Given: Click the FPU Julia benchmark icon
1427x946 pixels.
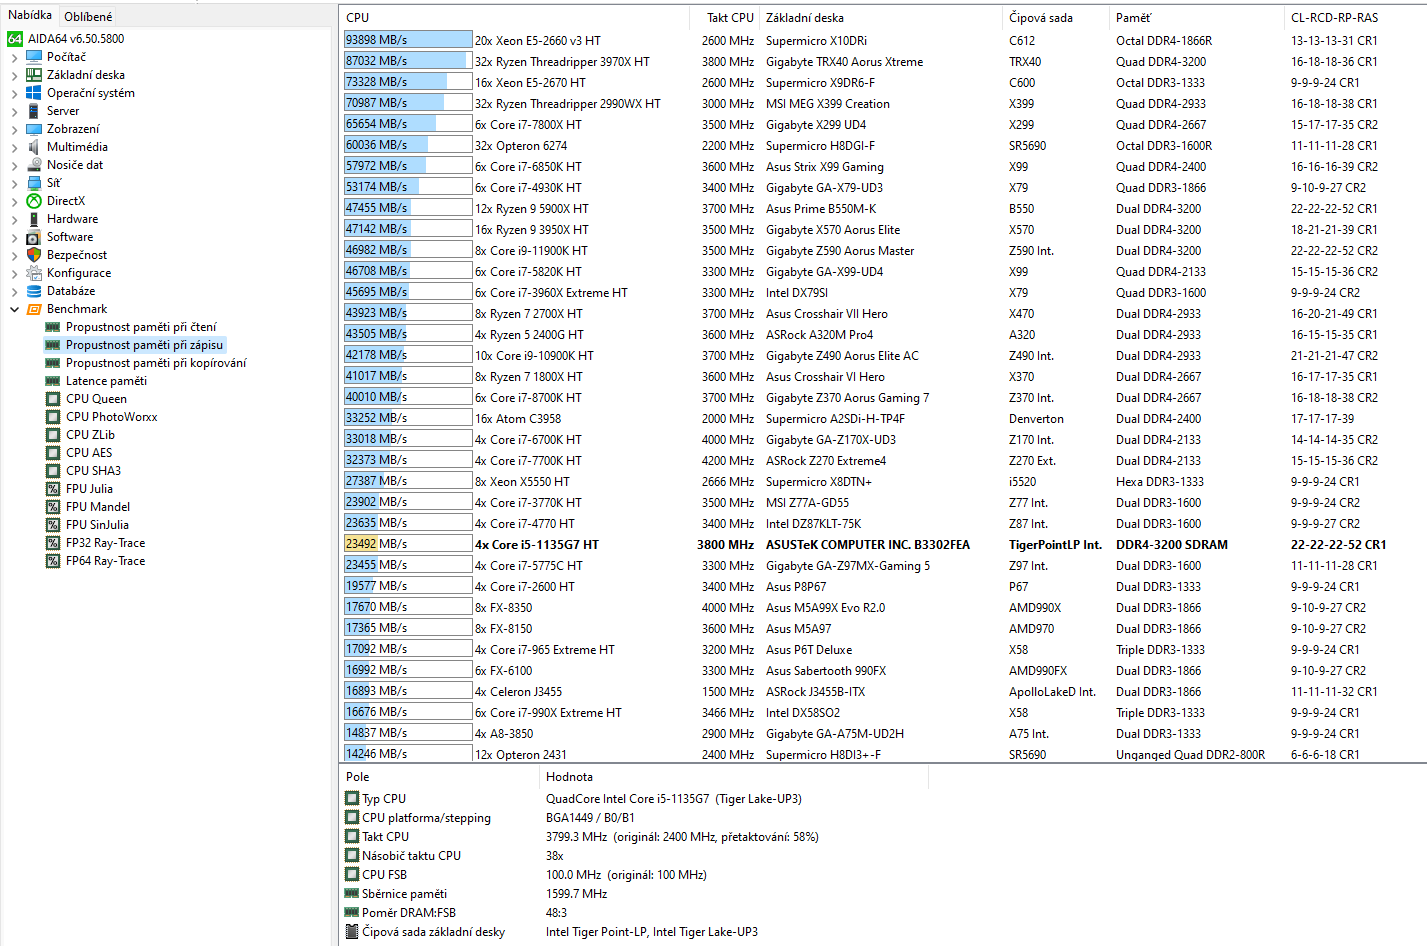Looking at the screenshot, I should click(x=53, y=489).
